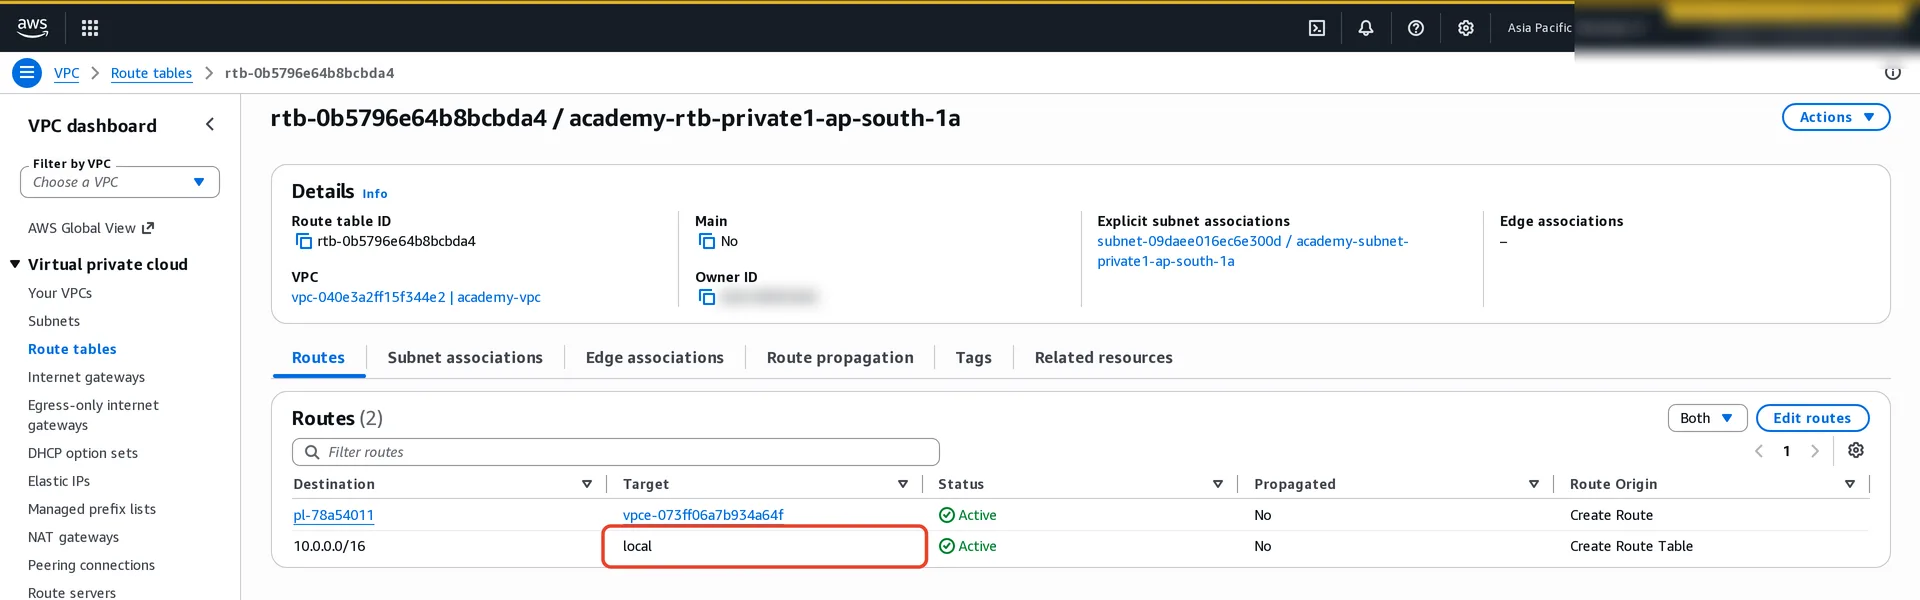Open Your VPCs in sidebar
1920x600 pixels.
(60, 293)
